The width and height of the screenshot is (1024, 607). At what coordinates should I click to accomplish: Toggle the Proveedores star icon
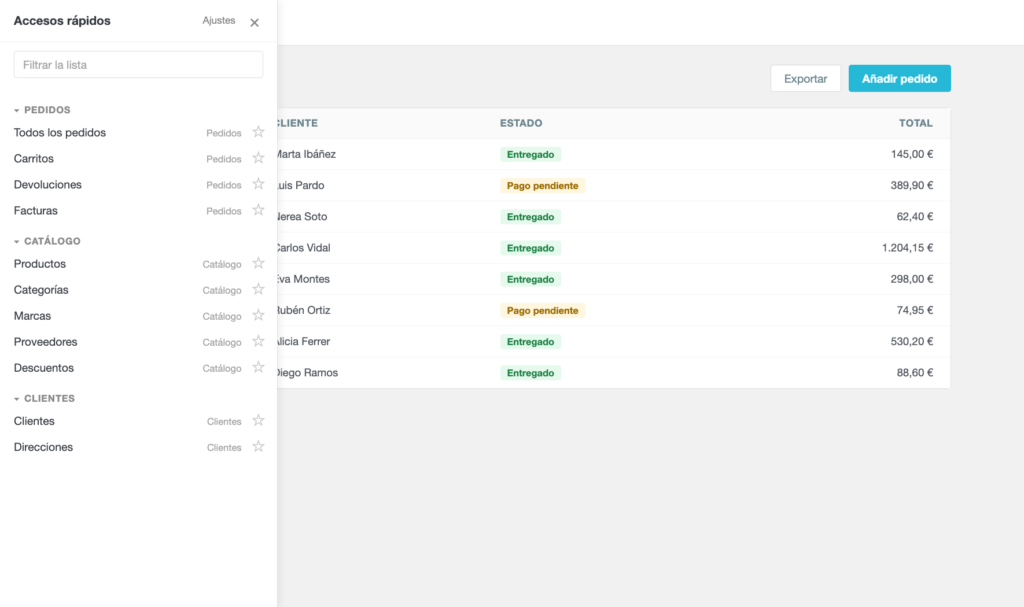click(258, 342)
